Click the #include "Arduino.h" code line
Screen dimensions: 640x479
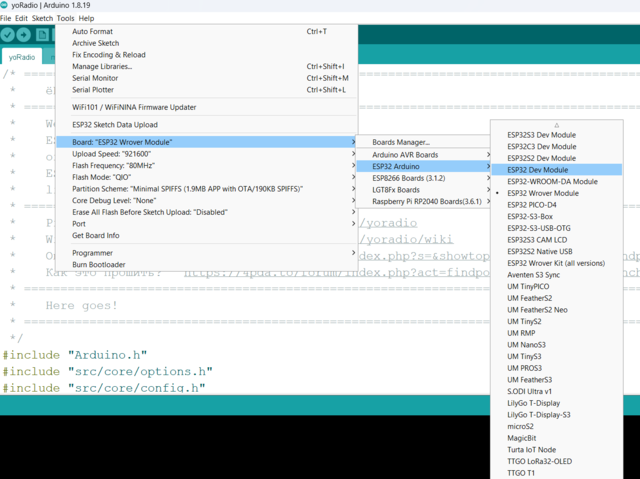[x=75, y=355]
